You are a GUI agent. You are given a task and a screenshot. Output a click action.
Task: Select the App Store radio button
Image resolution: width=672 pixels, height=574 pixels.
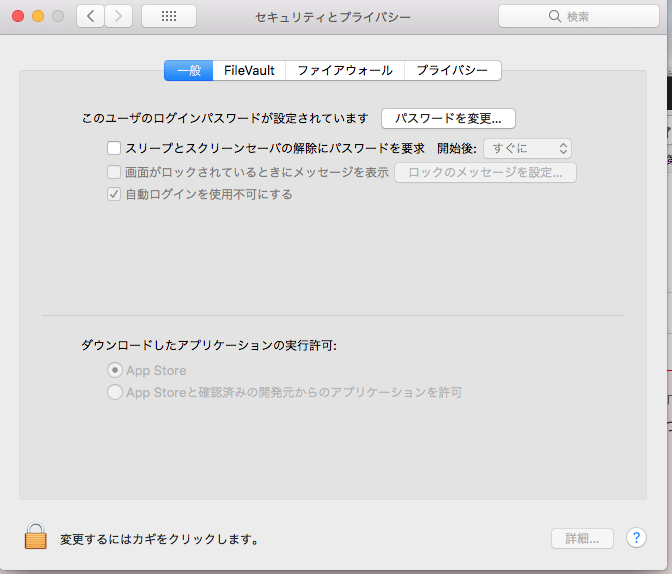115,370
